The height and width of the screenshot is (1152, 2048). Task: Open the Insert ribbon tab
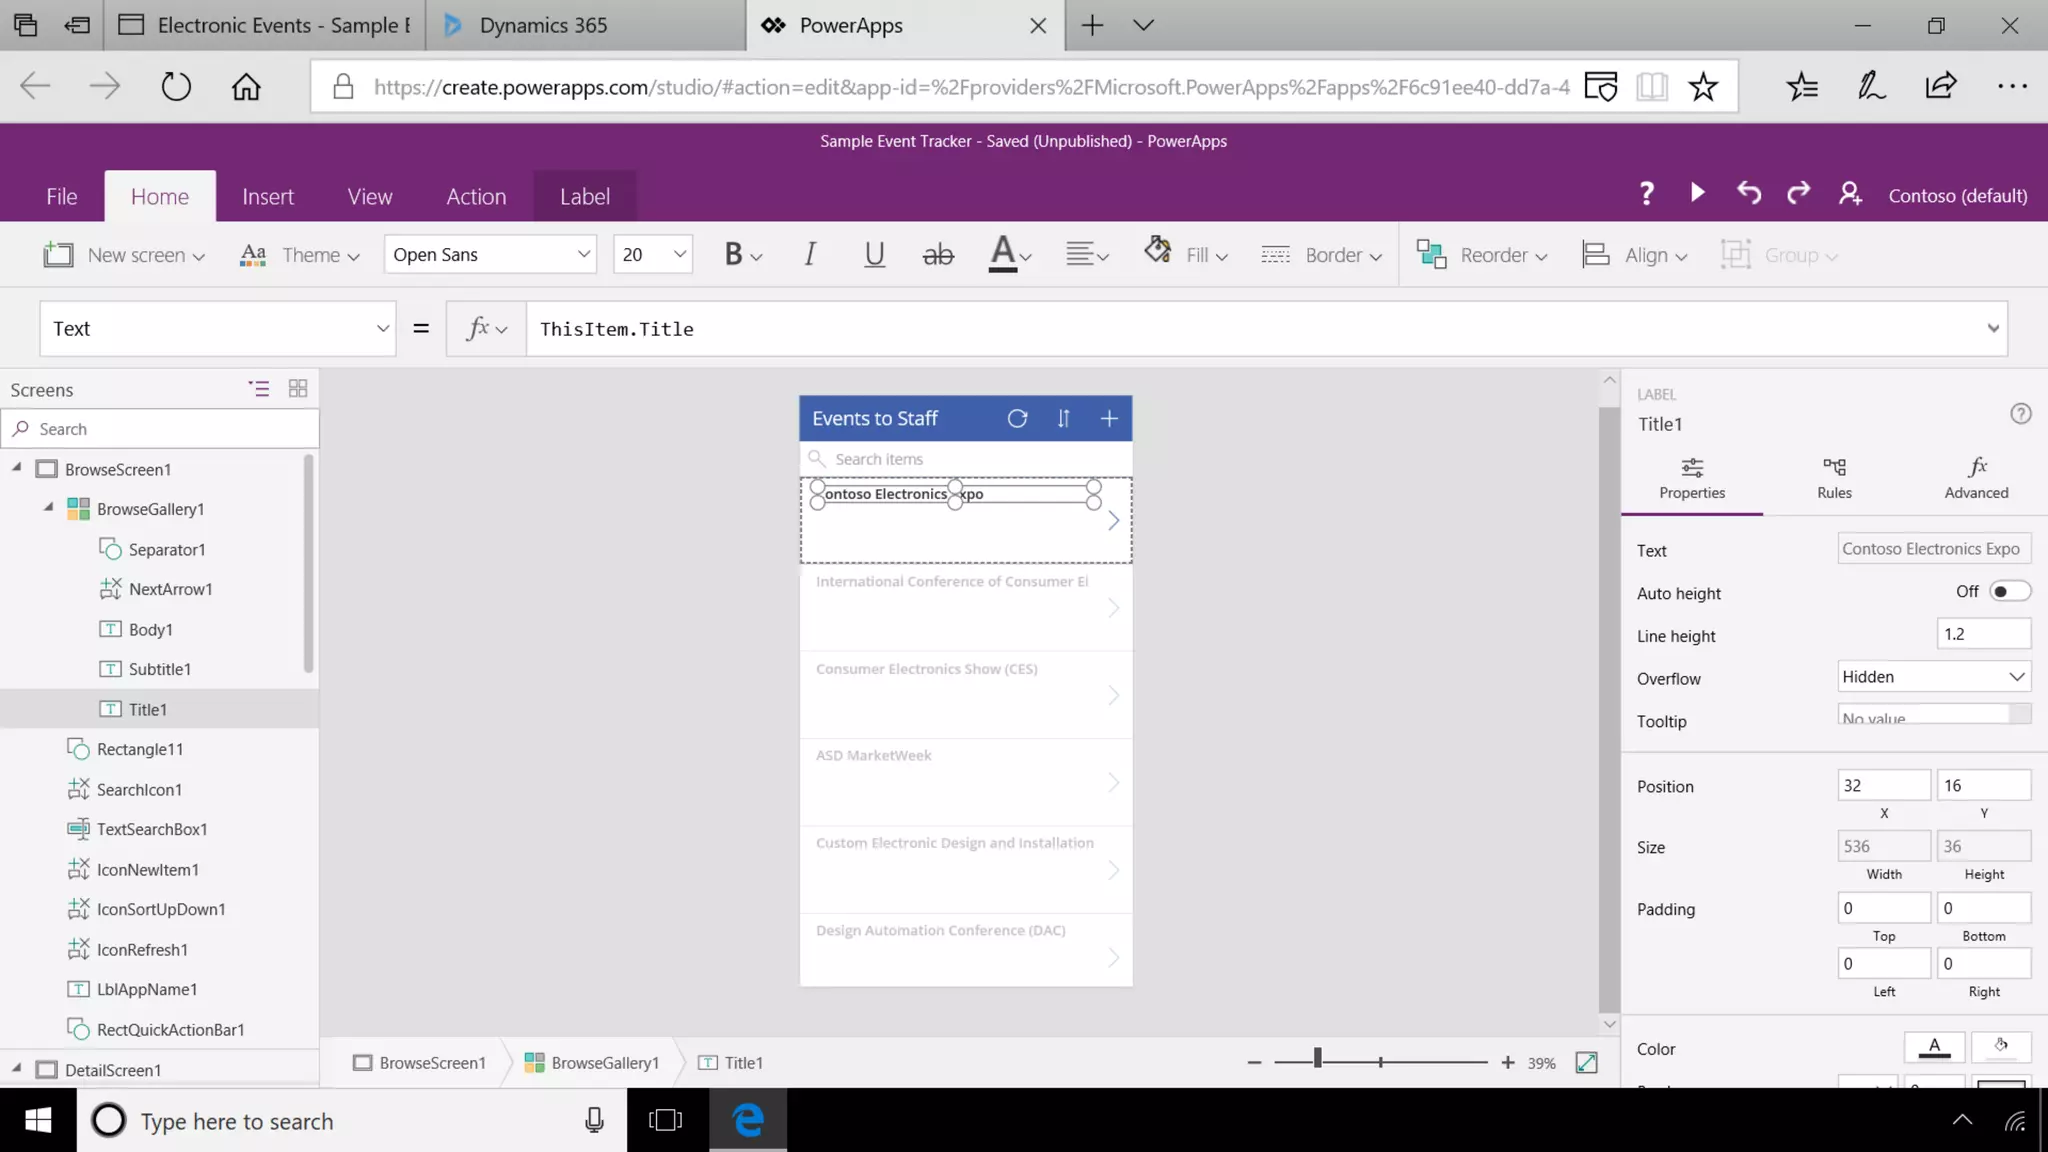pyautogui.click(x=268, y=197)
